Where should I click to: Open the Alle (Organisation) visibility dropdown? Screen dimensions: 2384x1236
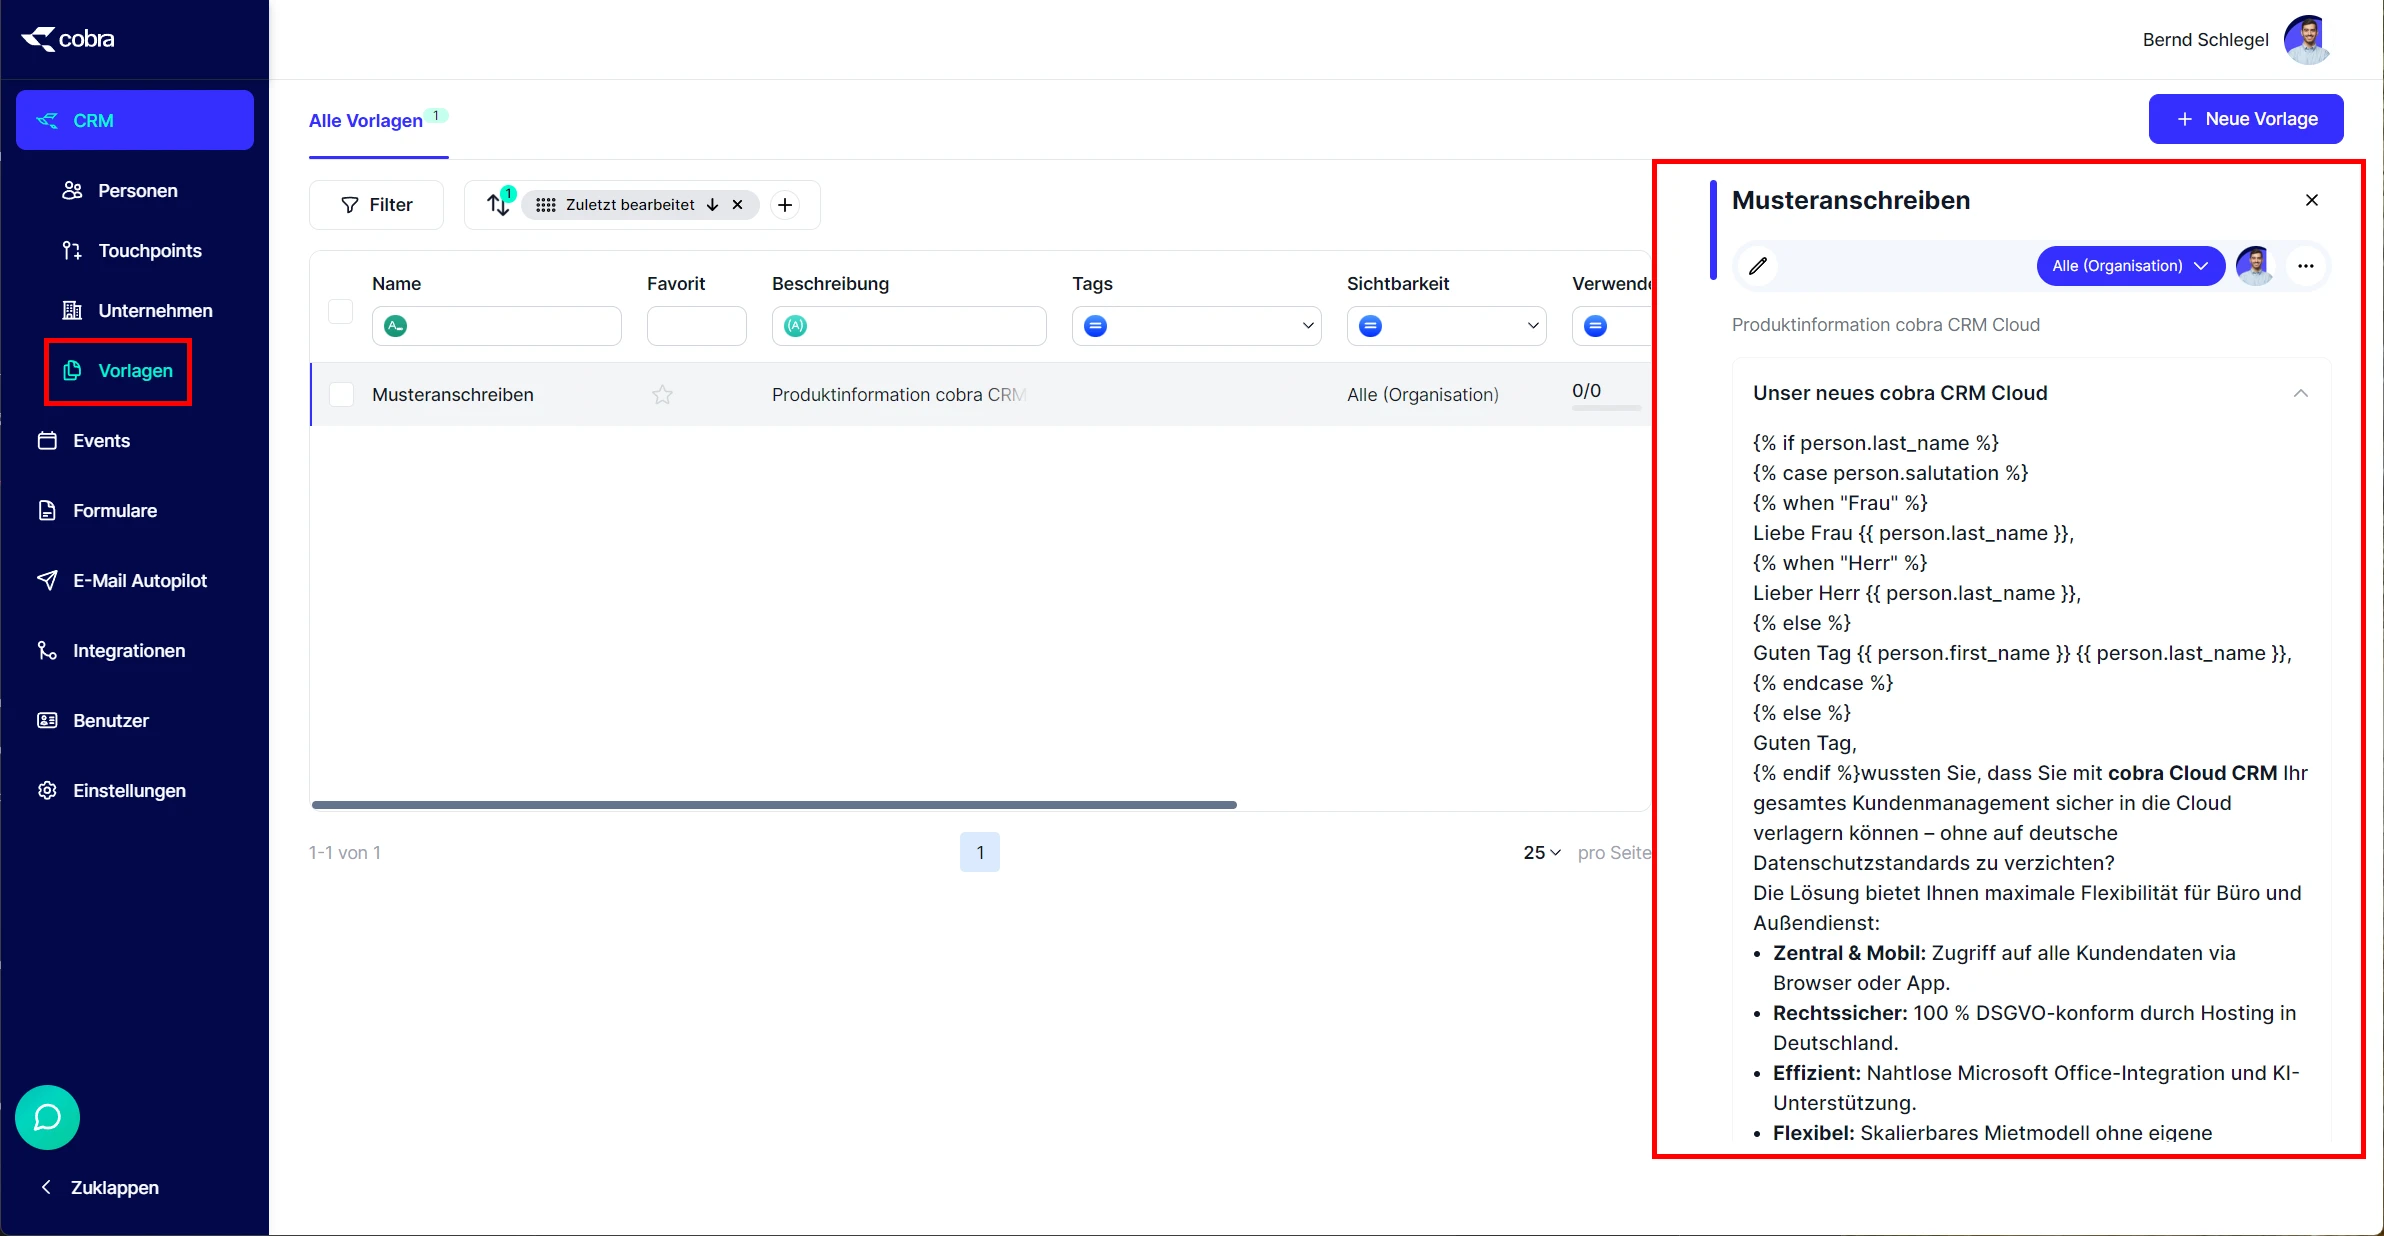point(2130,266)
